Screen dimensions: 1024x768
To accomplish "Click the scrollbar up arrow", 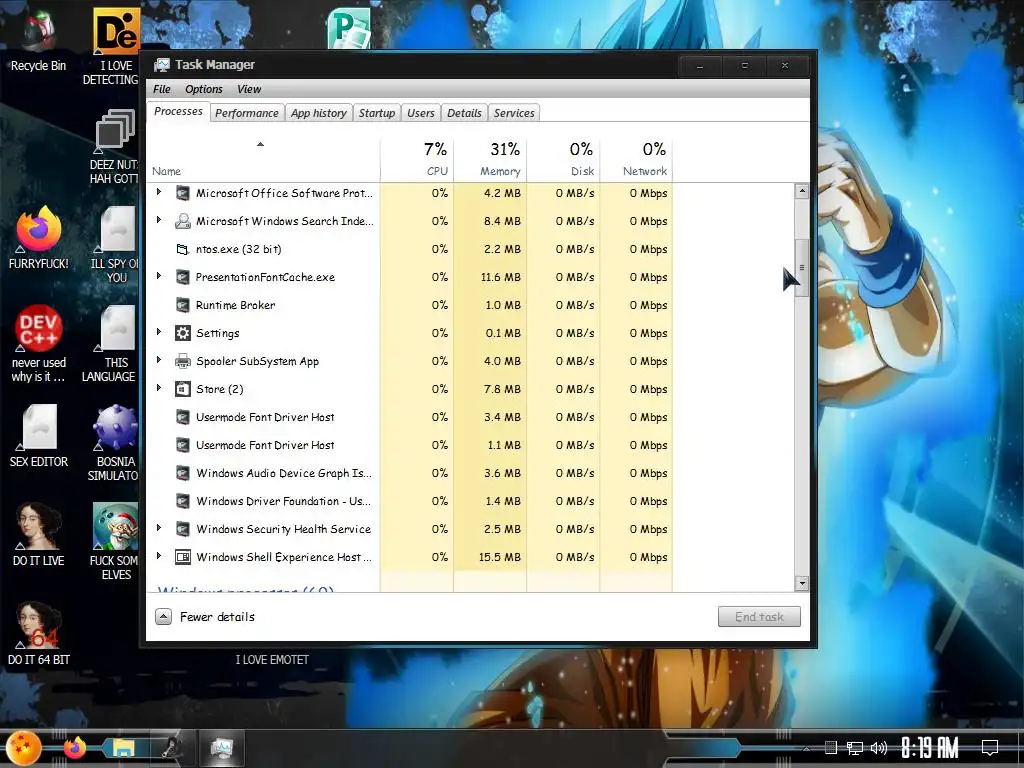I will 802,191.
